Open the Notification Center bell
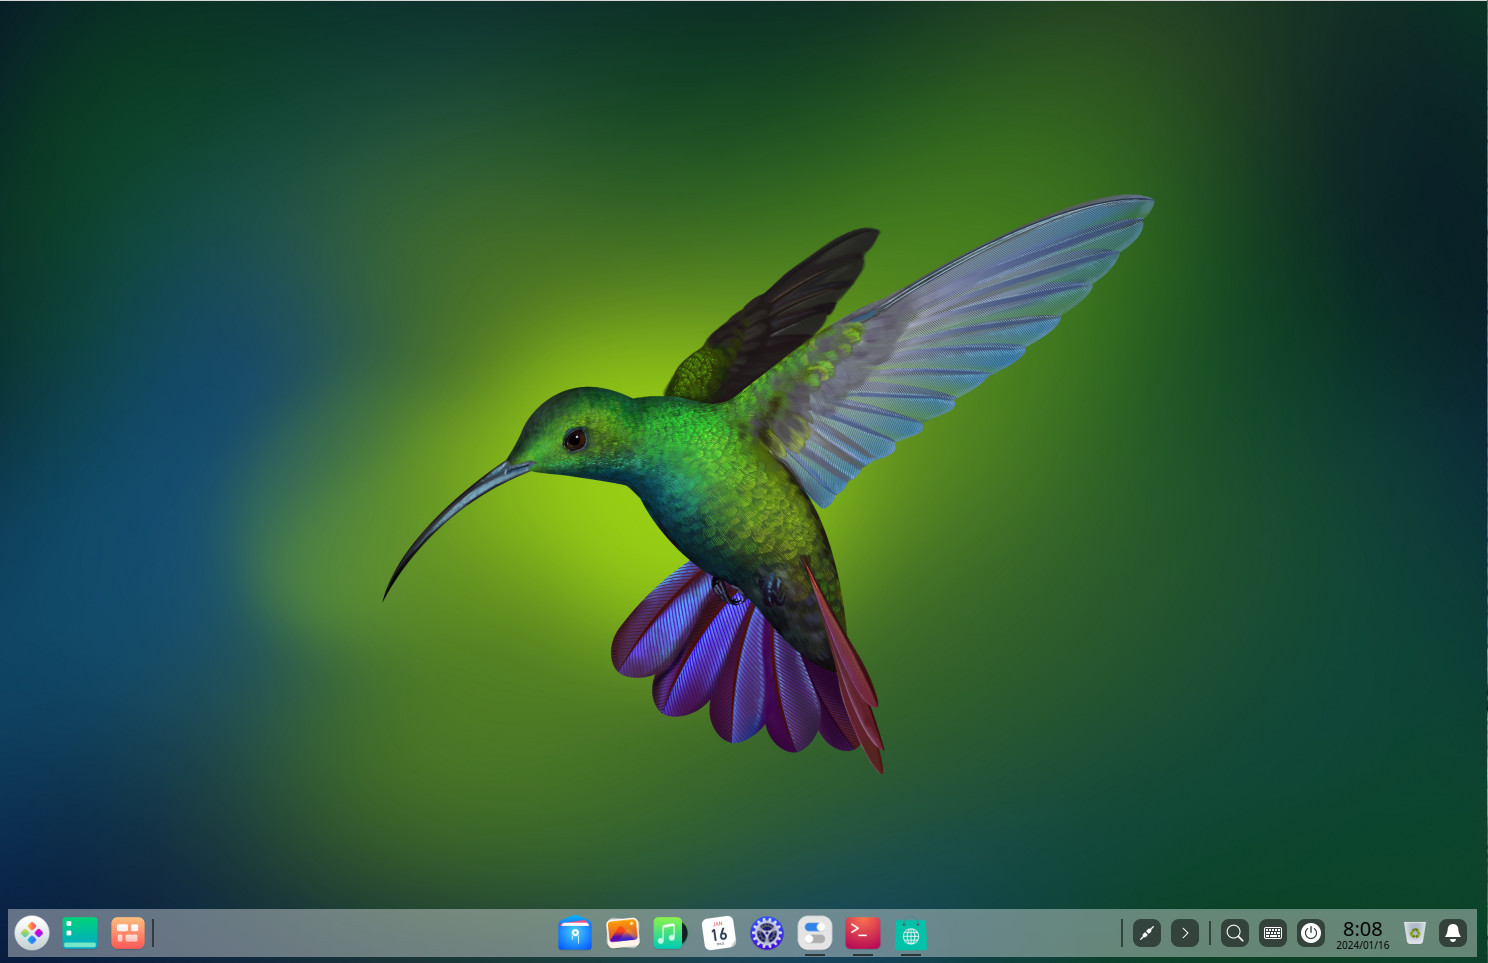Viewport: 1488px width, 963px height. tap(1453, 932)
